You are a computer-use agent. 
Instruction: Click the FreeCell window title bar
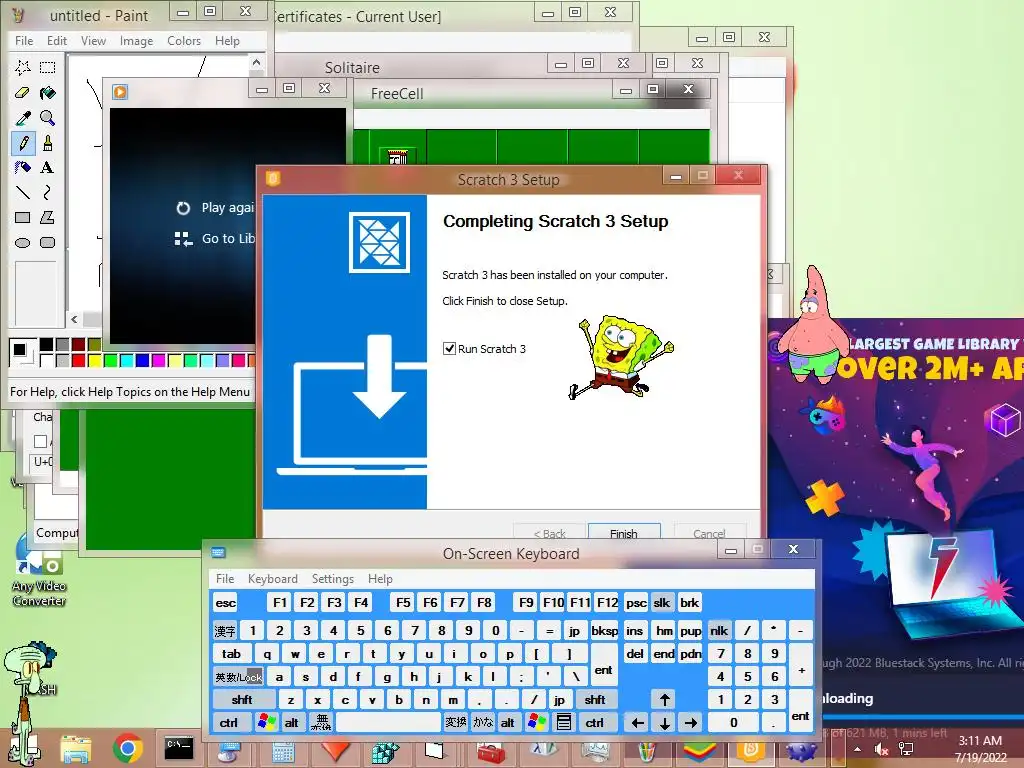pos(483,93)
